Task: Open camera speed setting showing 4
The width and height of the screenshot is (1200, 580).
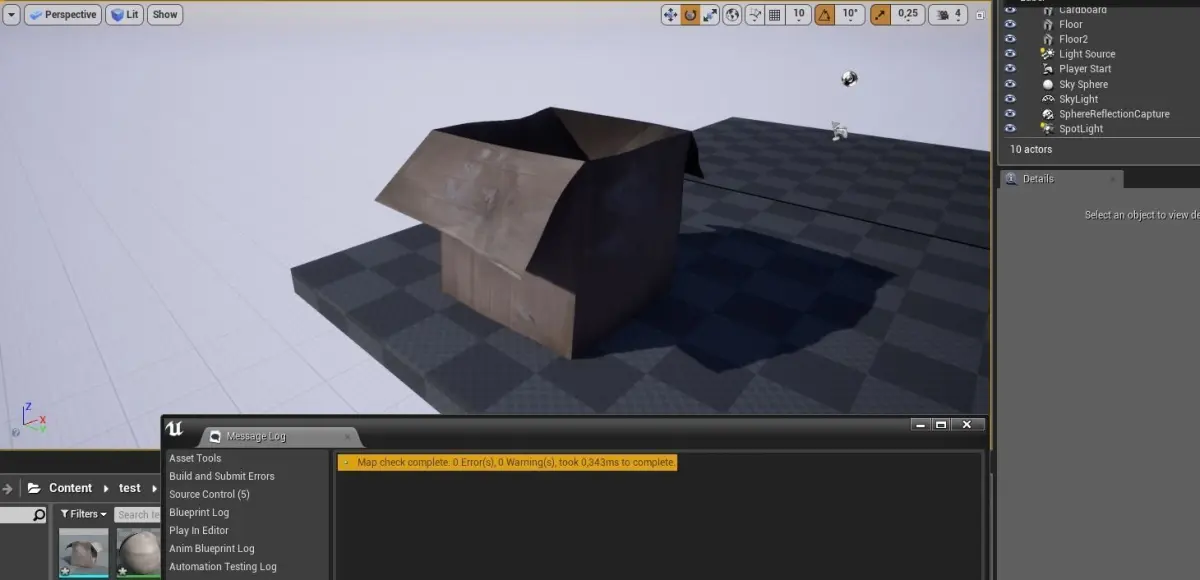Action: 948,15
